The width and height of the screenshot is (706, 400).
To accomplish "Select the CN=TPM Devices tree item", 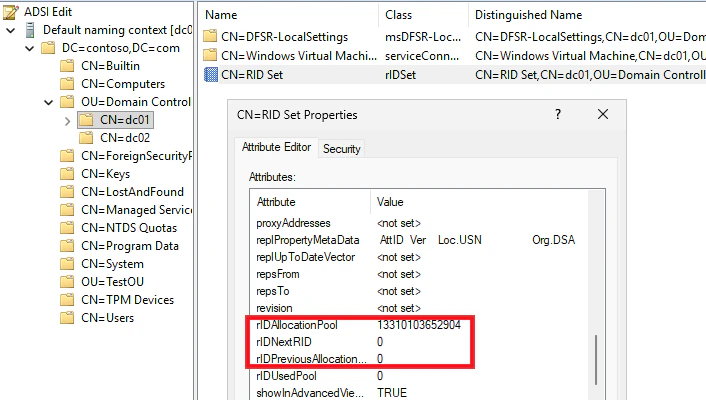I will pyautogui.click(x=127, y=300).
